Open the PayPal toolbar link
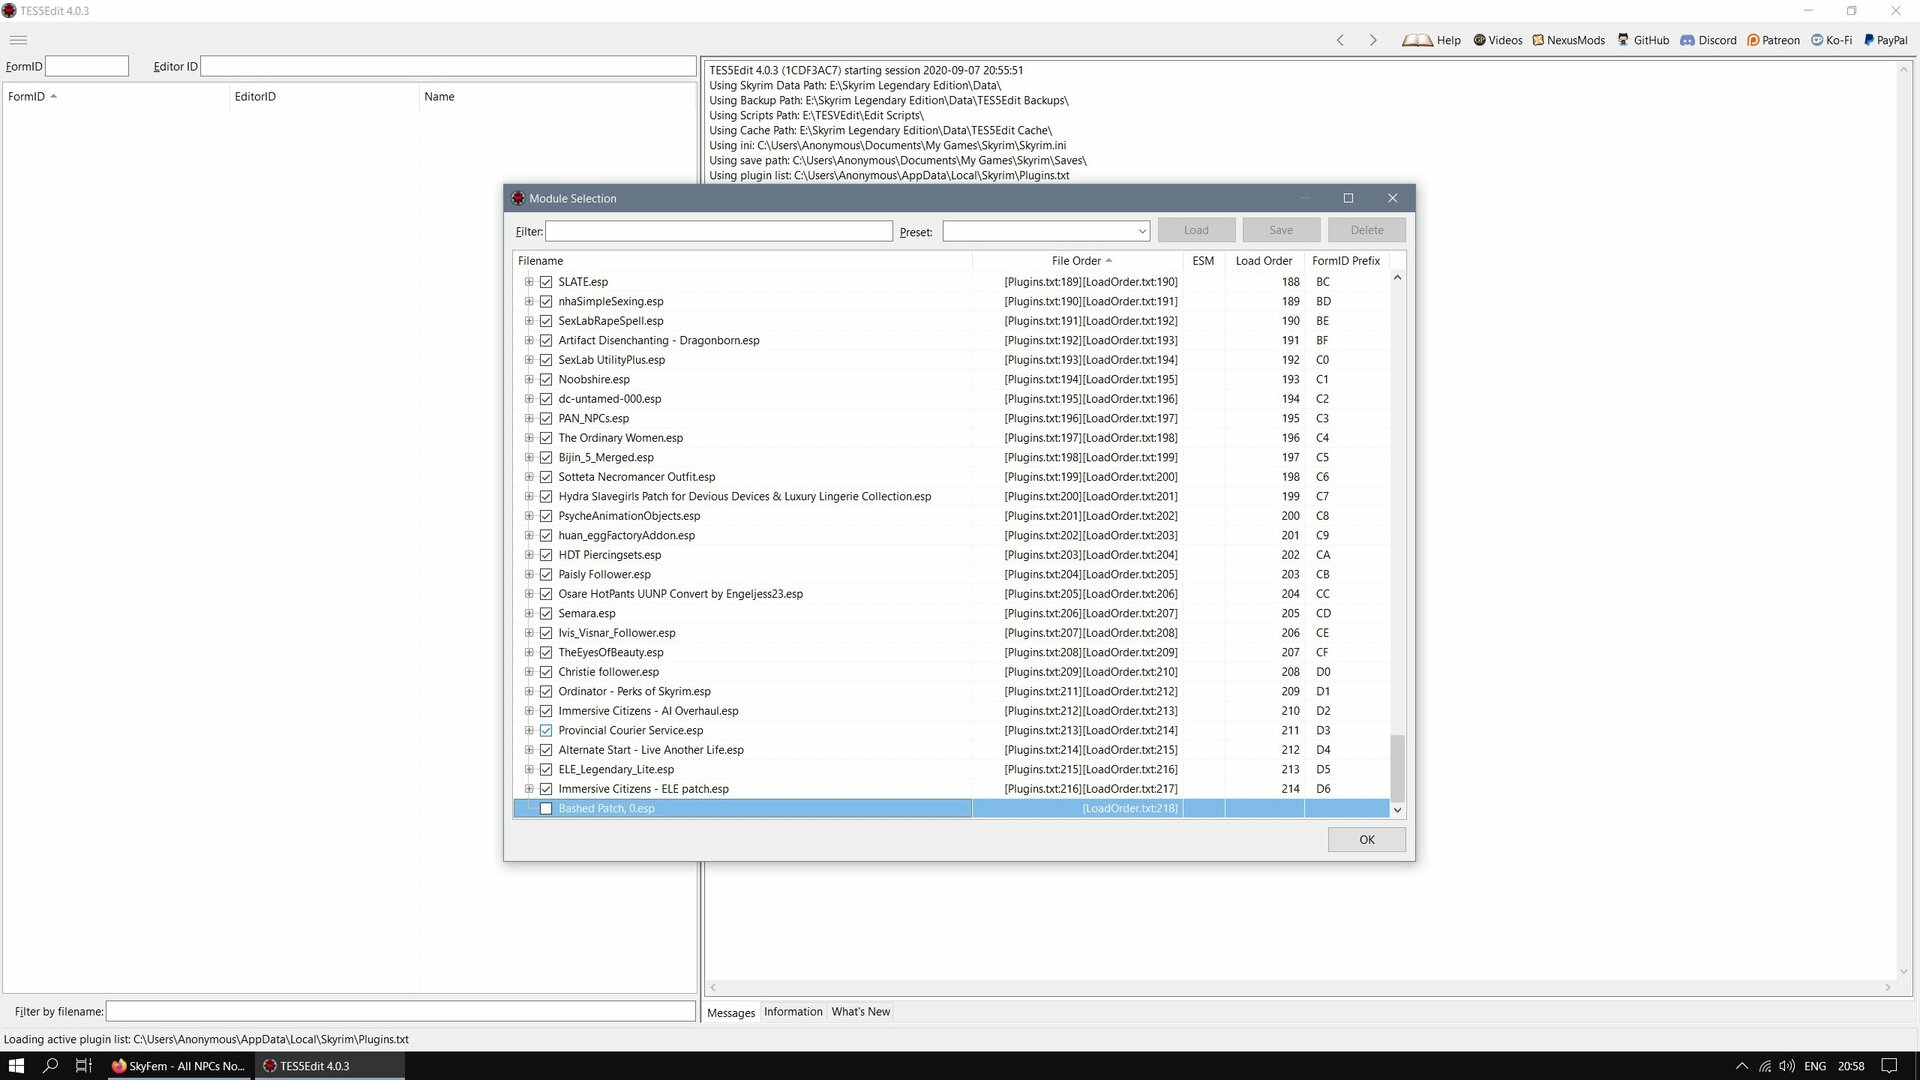This screenshot has height=1080, width=1920. (1885, 40)
